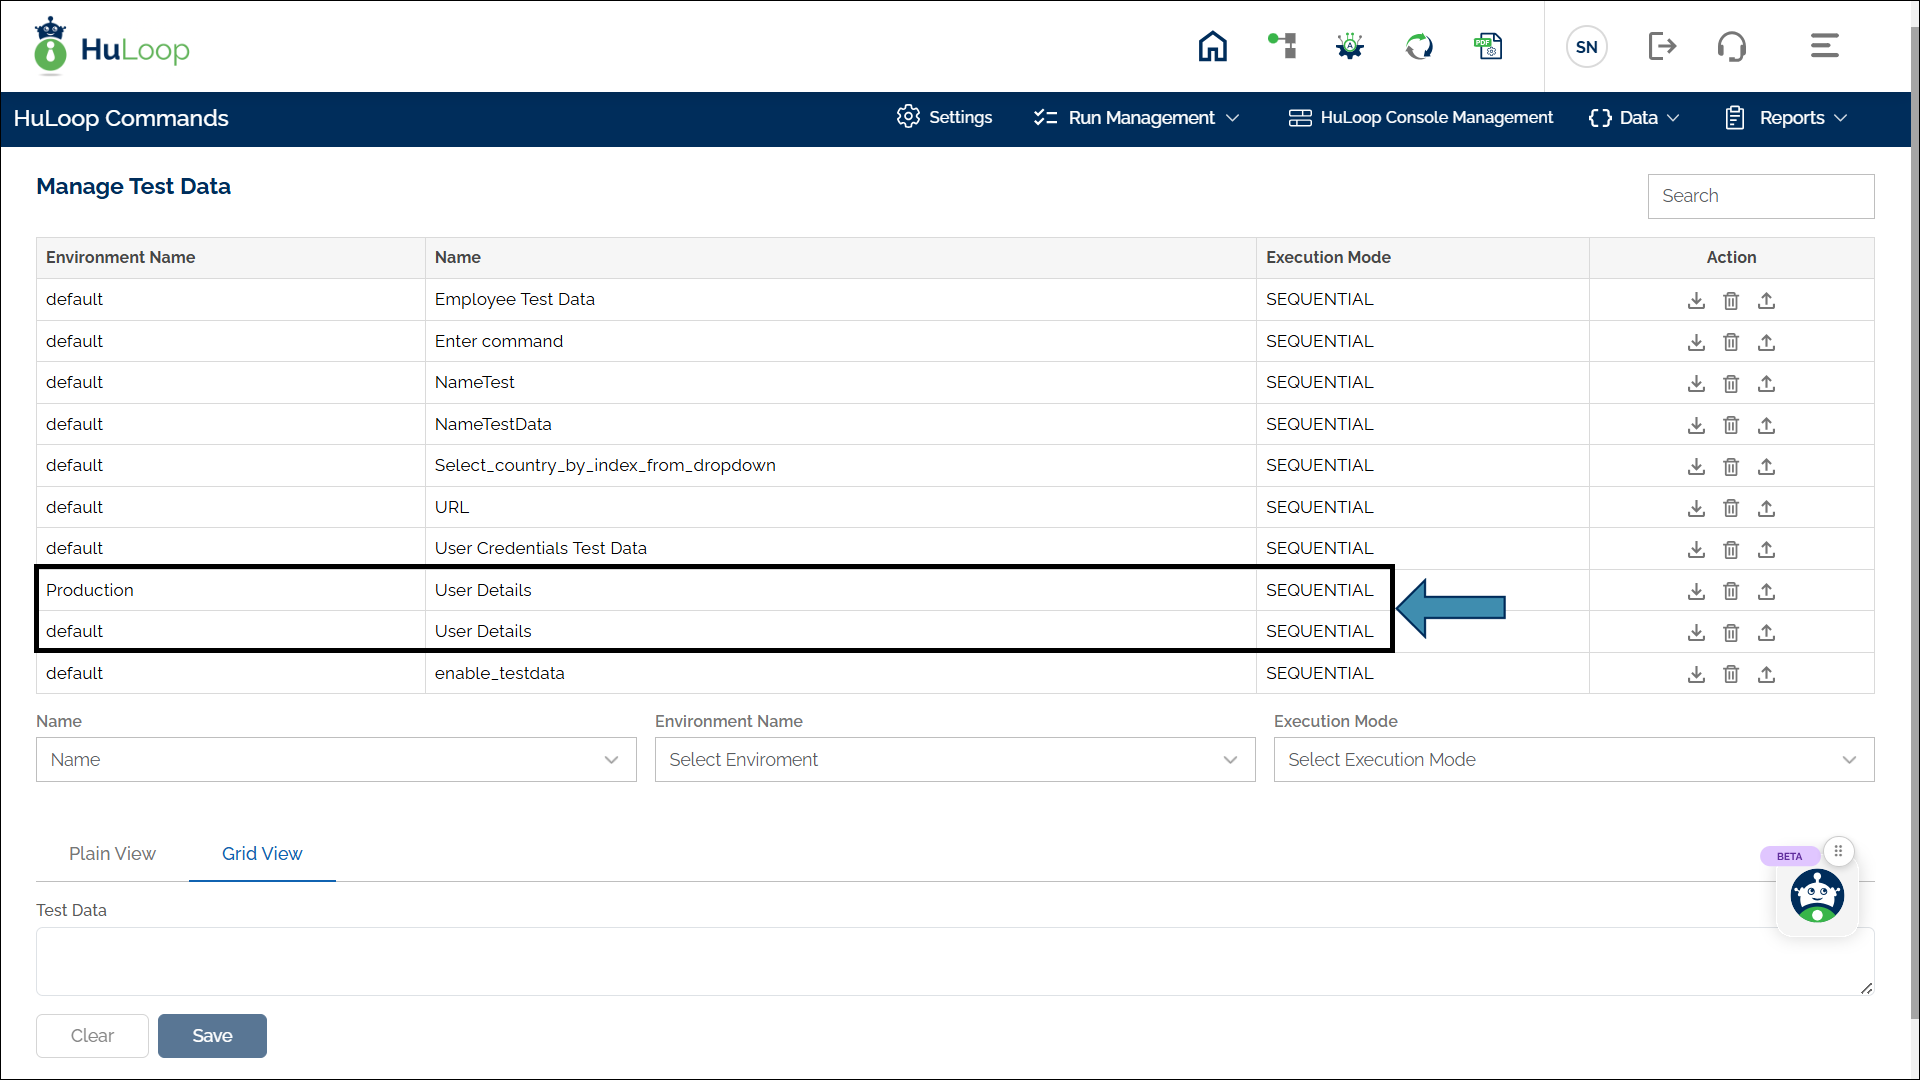Download the Employee Test Data row

[1696, 300]
